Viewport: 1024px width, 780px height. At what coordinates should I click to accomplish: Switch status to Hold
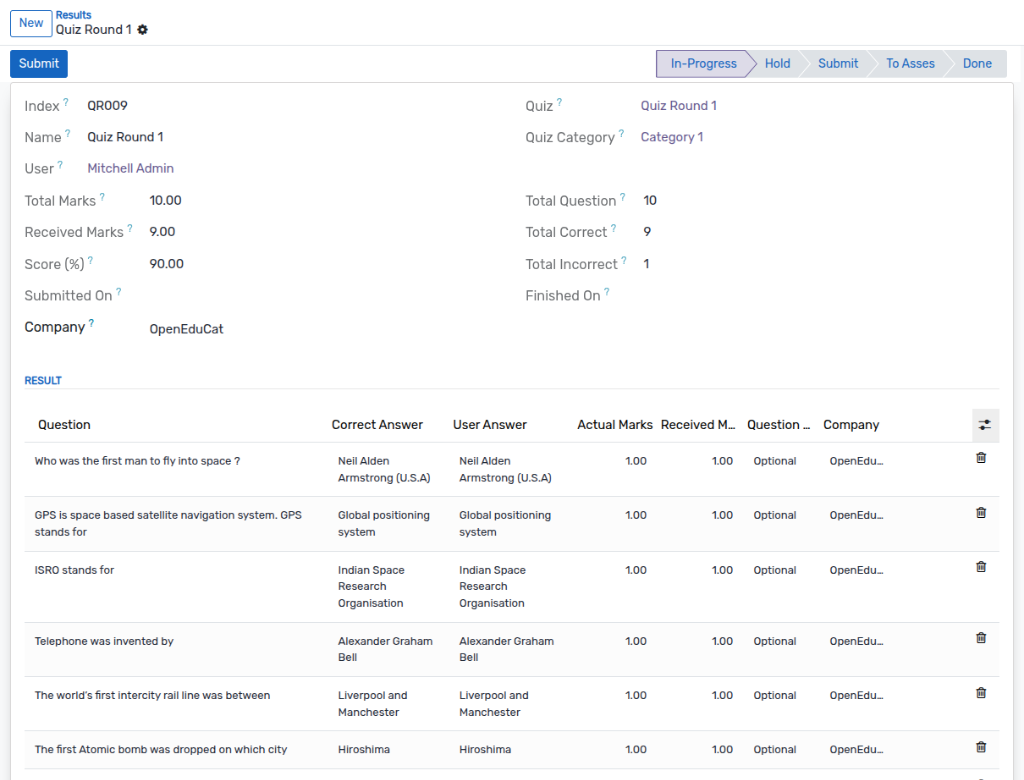(777, 64)
